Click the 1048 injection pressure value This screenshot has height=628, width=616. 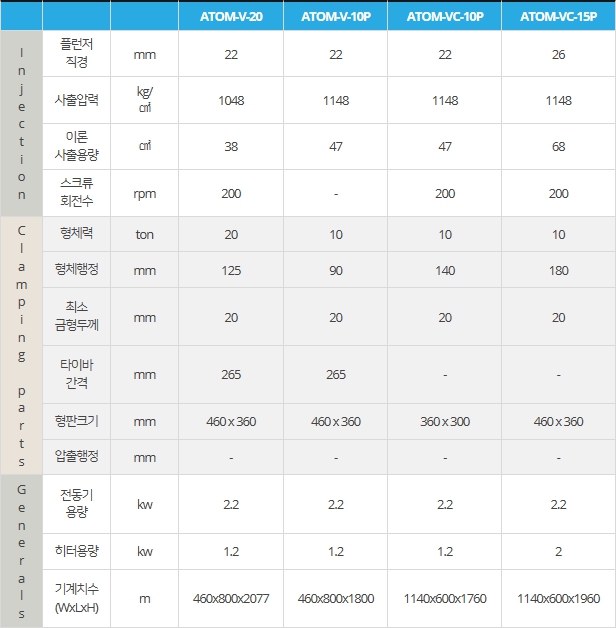coord(231,101)
